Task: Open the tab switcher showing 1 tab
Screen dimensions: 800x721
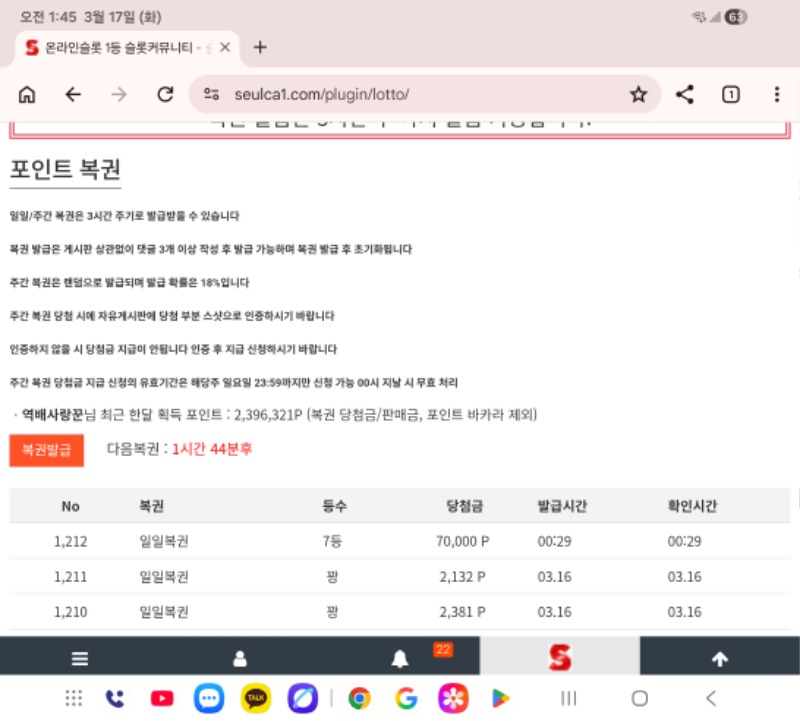Action: (731, 95)
